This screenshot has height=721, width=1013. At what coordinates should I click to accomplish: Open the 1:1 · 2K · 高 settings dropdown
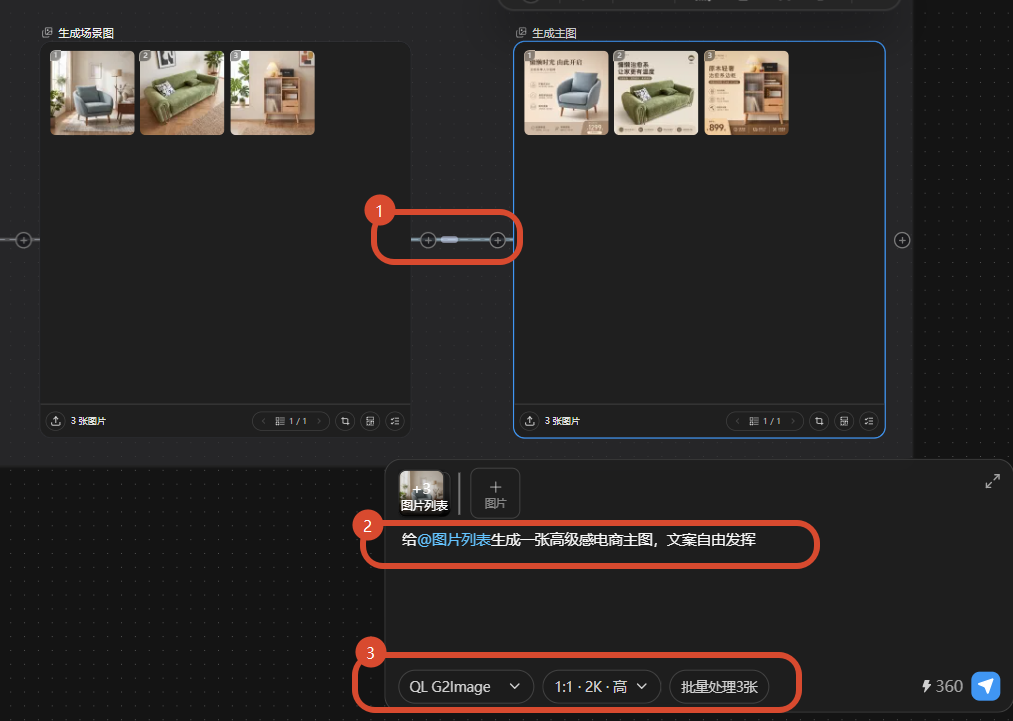[x=601, y=686]
